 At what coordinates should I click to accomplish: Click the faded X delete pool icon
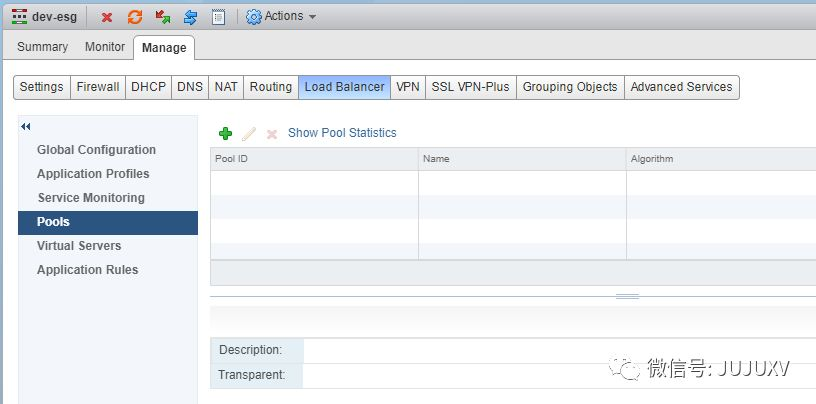(x=272, y=134)
